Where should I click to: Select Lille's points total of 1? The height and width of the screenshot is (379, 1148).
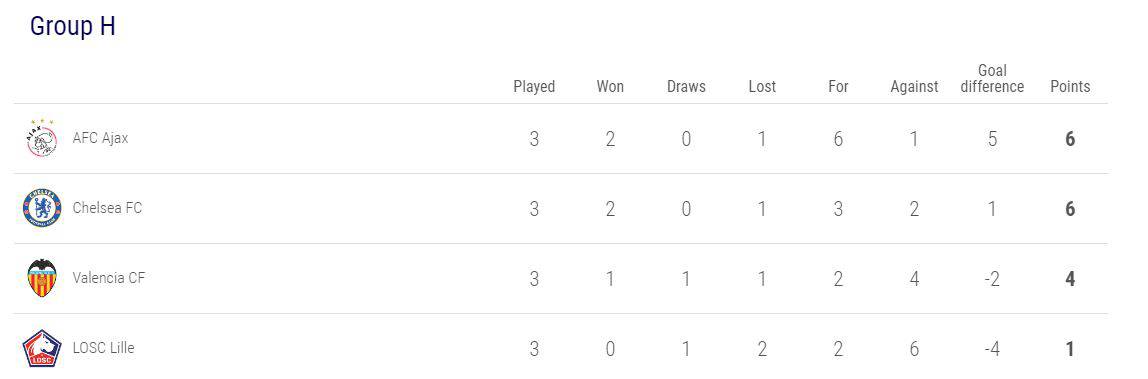point(1070,349)
